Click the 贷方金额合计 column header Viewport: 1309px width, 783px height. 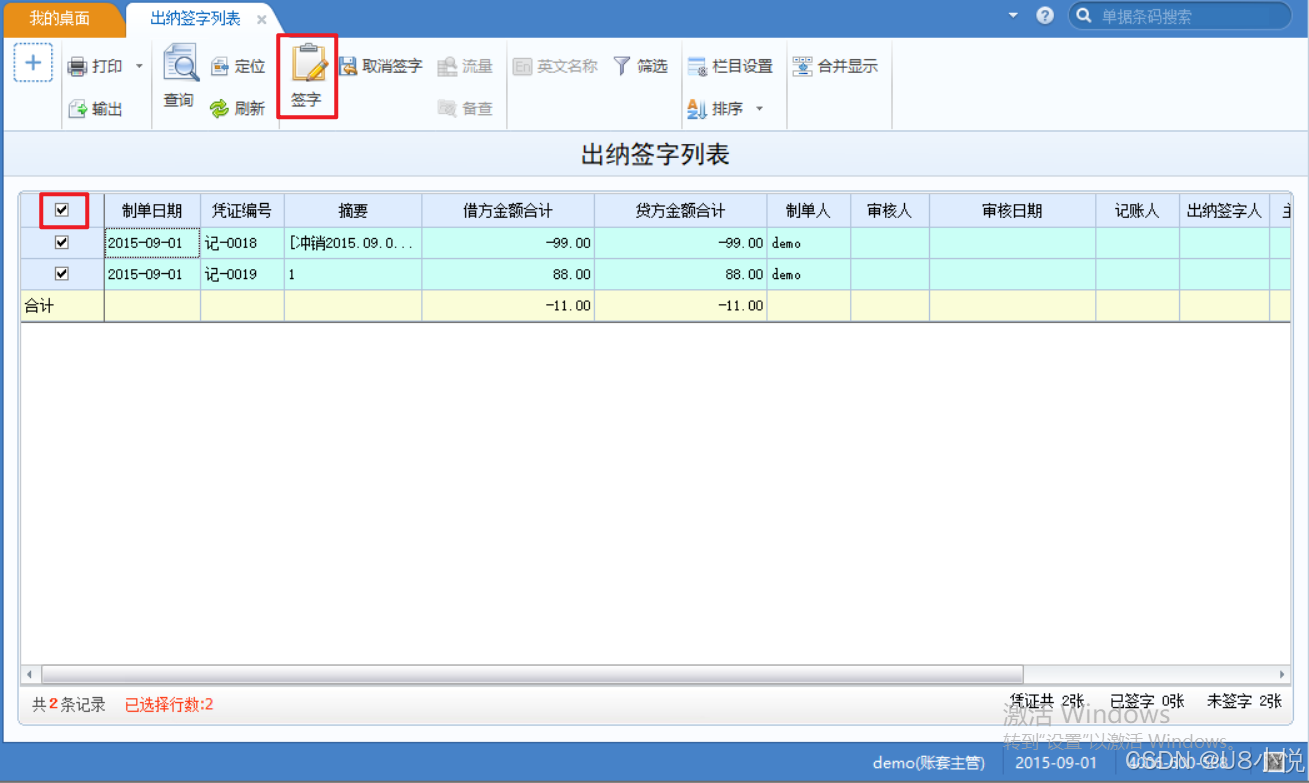point(681,210)
